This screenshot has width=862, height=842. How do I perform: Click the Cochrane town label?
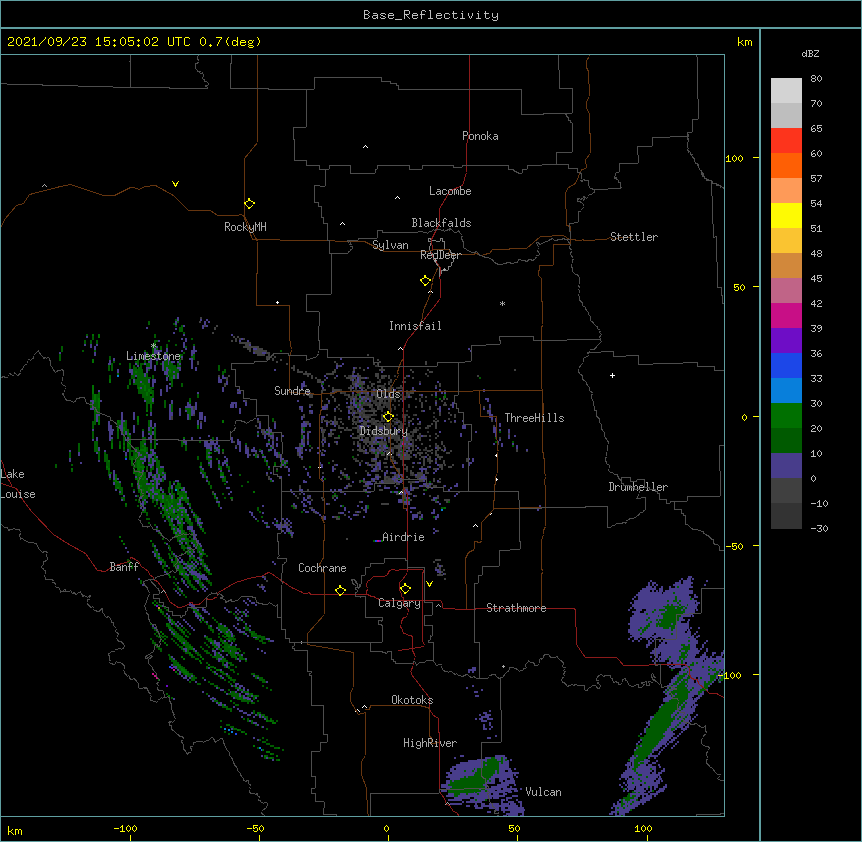[322, 568]
